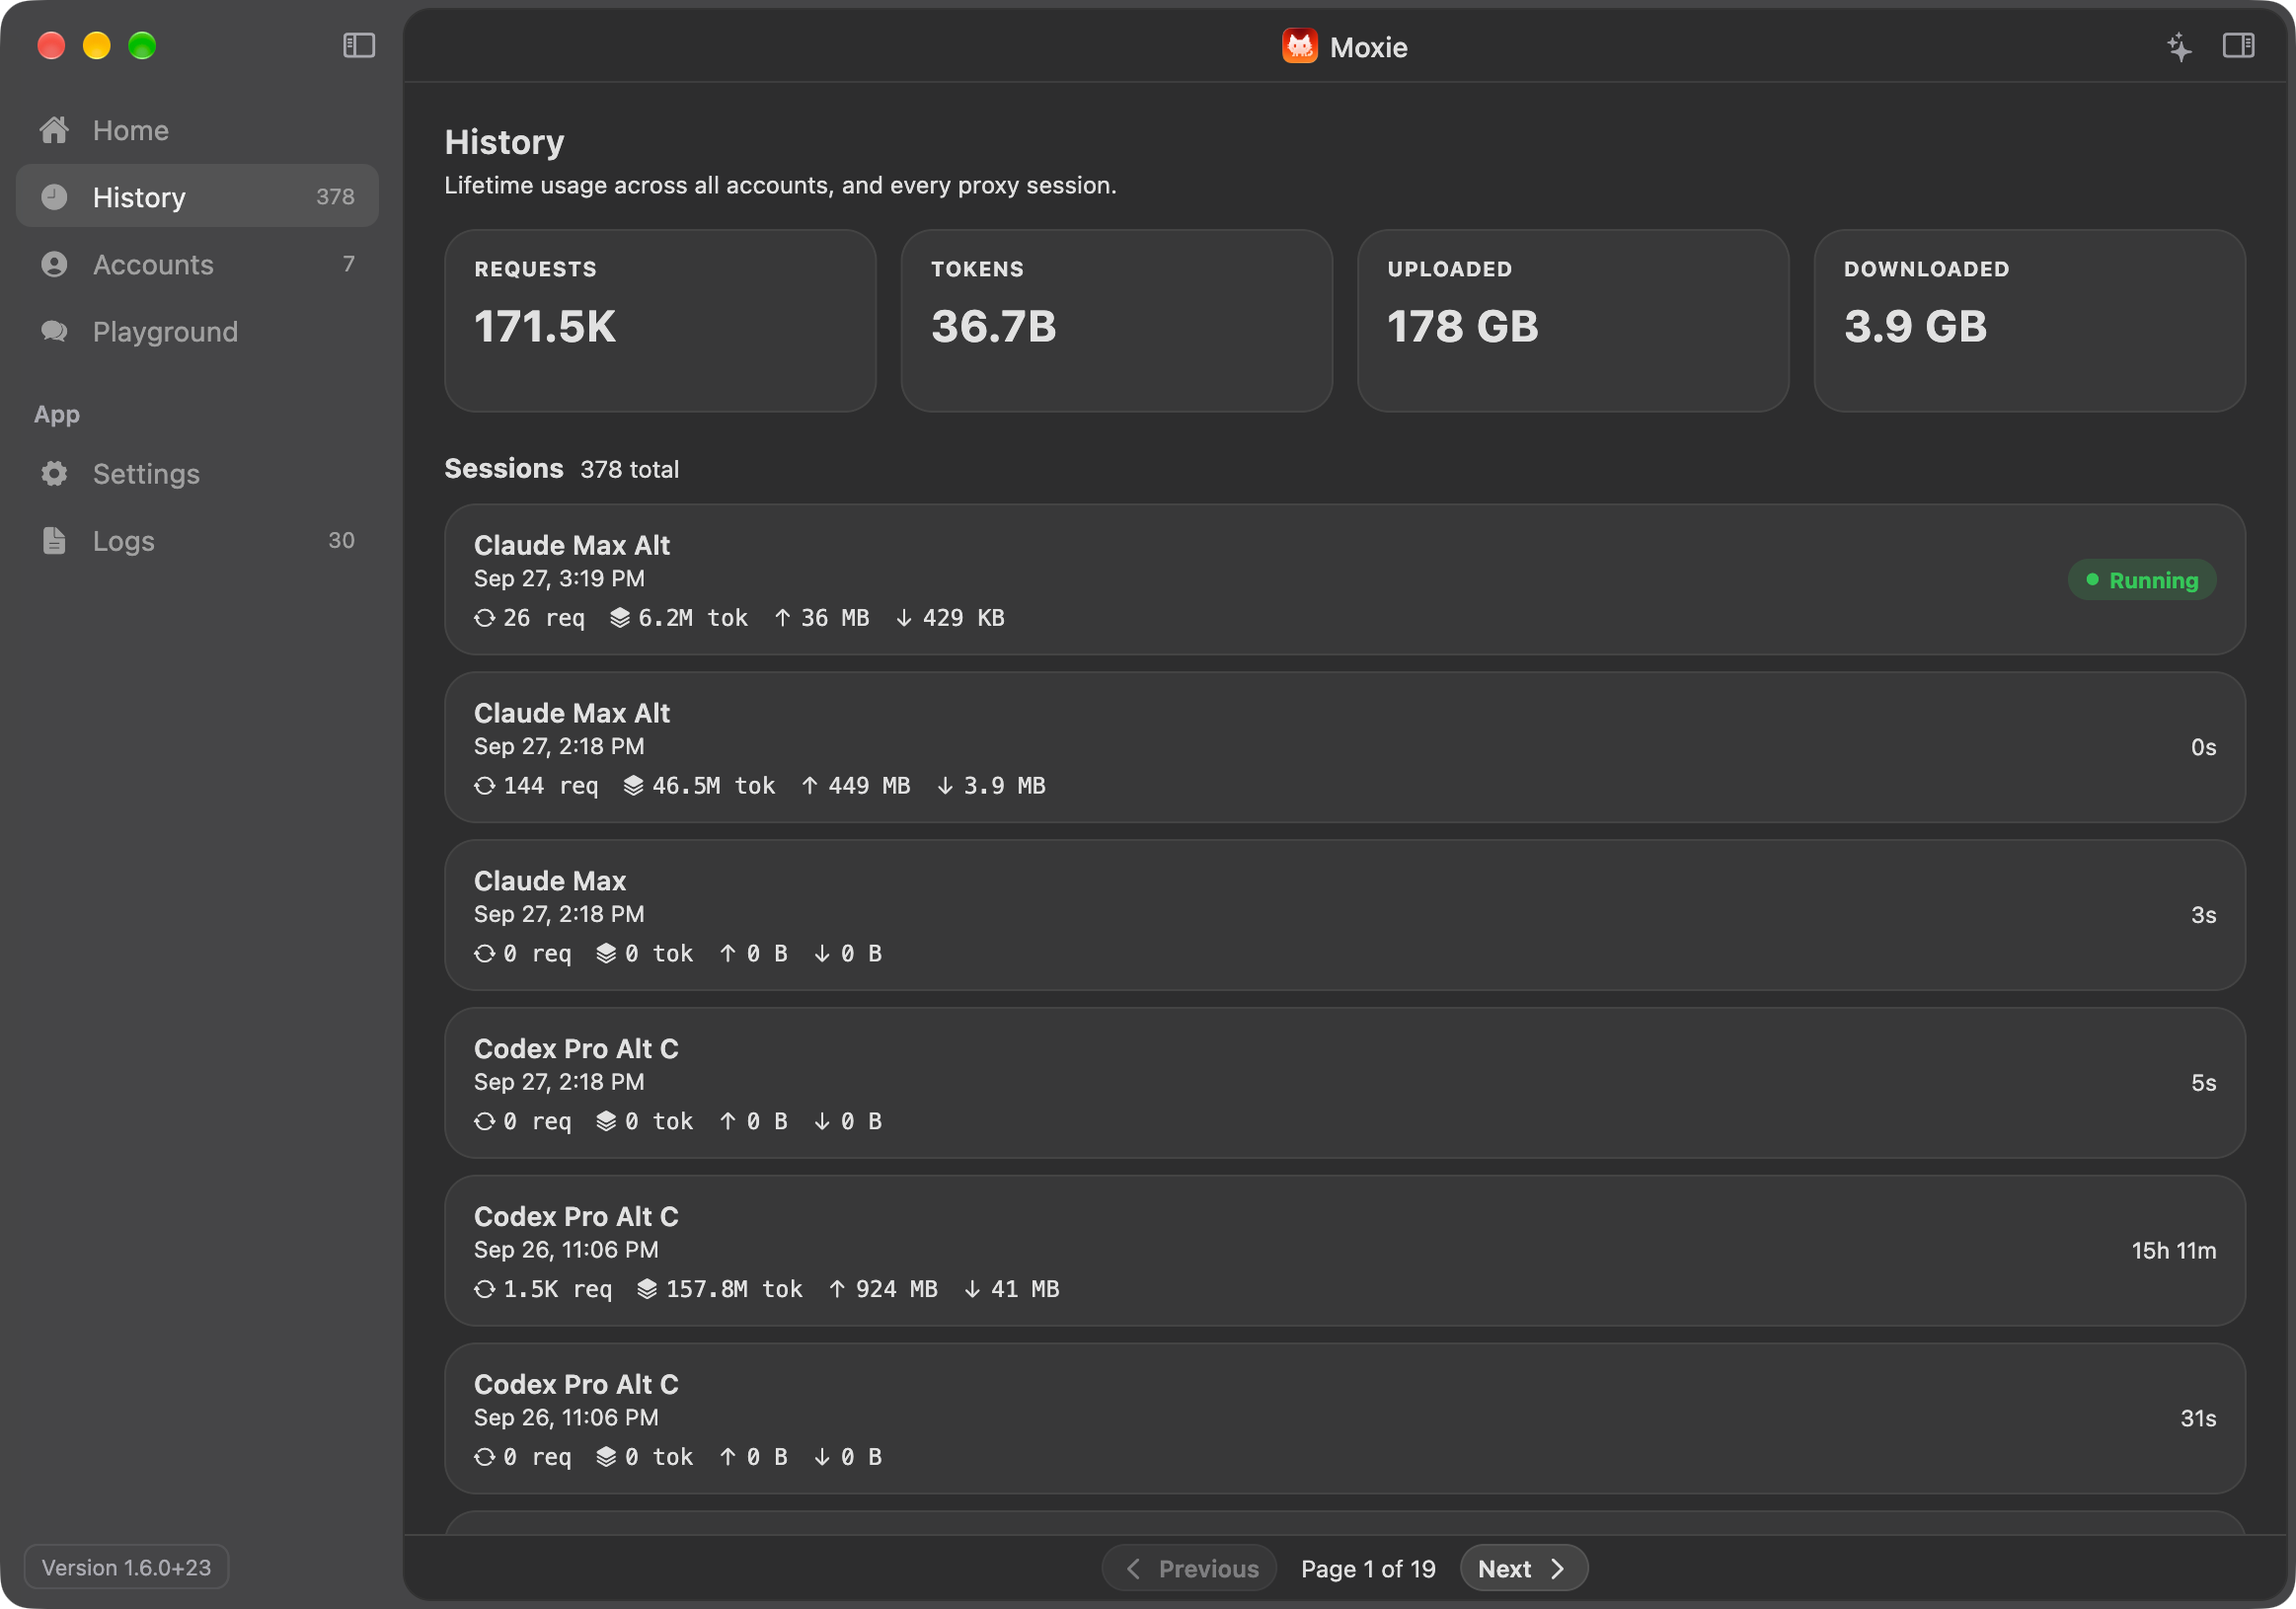The height and width of the screenshot is (1609, 2296).
Task: Click download arrow beside 41 MB
Action: 972,1289
